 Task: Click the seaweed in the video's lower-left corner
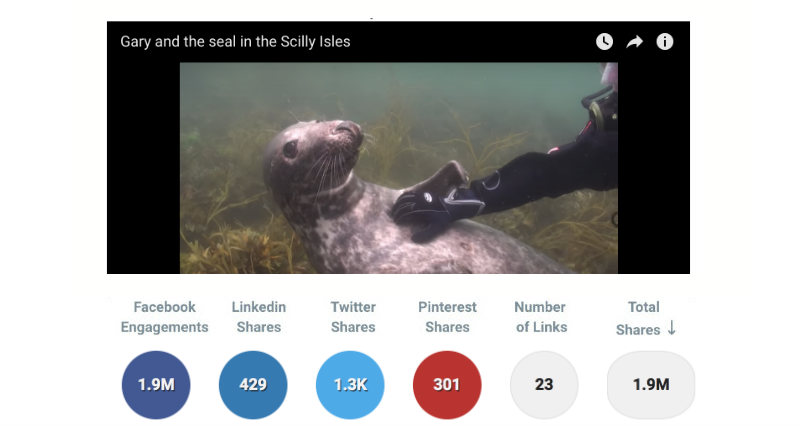tap(215, 250)
